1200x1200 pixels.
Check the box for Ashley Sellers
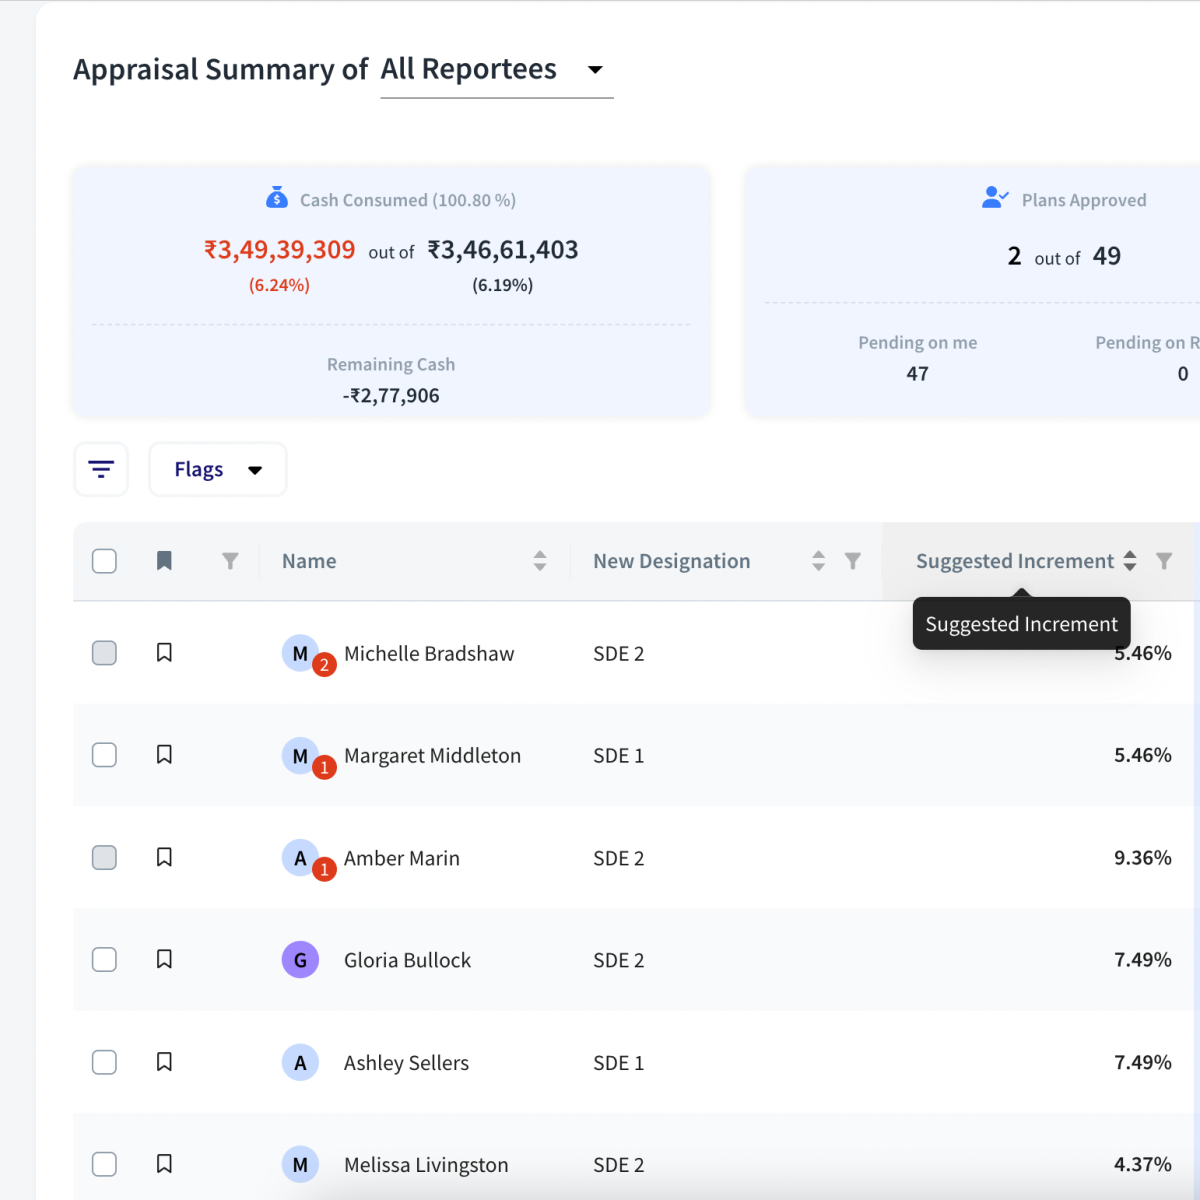click(x=104, y=1062)
